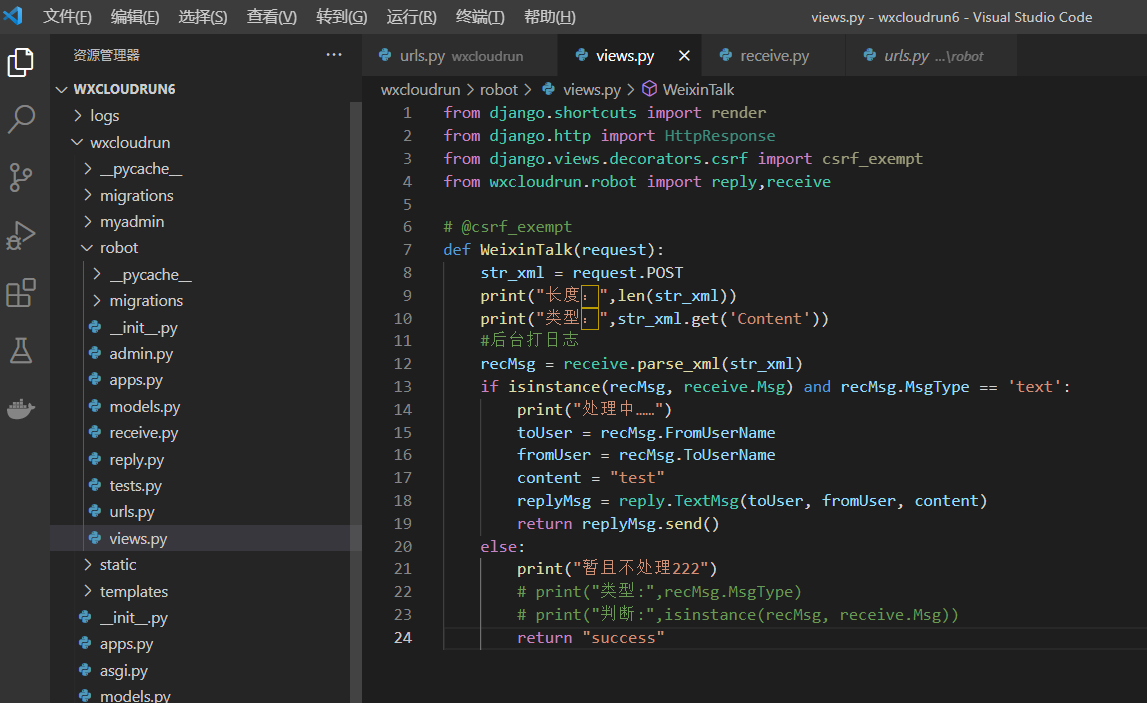Image resolution: width=1147 pixels, height=703 pixels.
Task: Click the VS Code logo icon
Action: pyautogui.click(x=13, y=15)
